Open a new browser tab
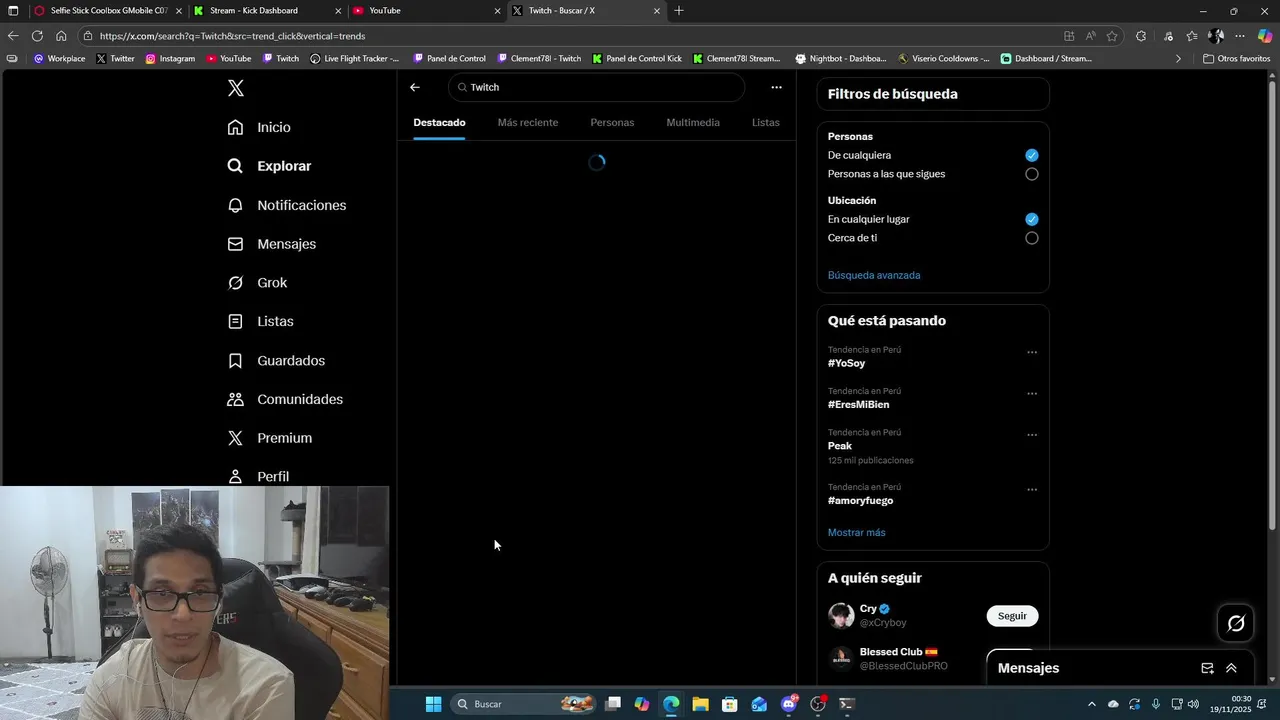The height and width of the screenshot is (720, 1280). pos(679,11)
